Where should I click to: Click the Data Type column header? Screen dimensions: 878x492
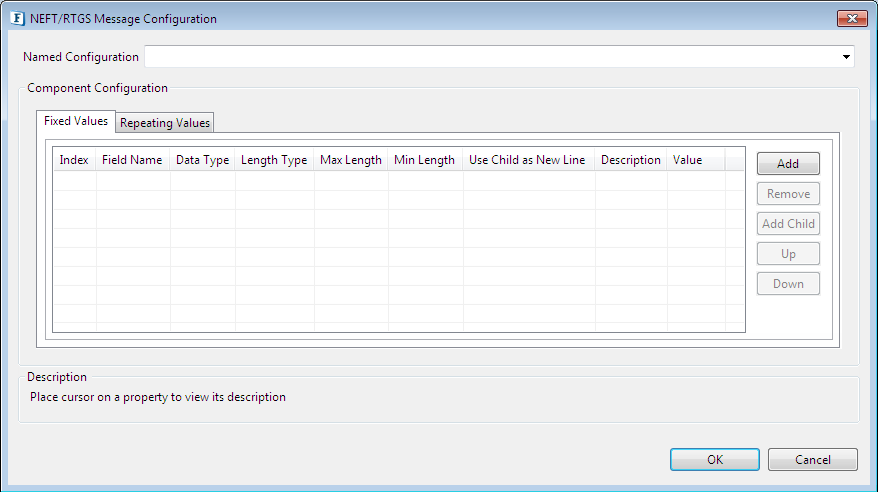[203, 160]
